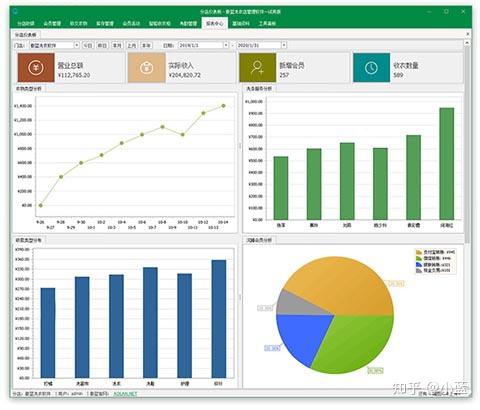This screenshot has width=480, height=410.
Task: Expand the end date 2020/1/31 picker
Action: (284, 45)
